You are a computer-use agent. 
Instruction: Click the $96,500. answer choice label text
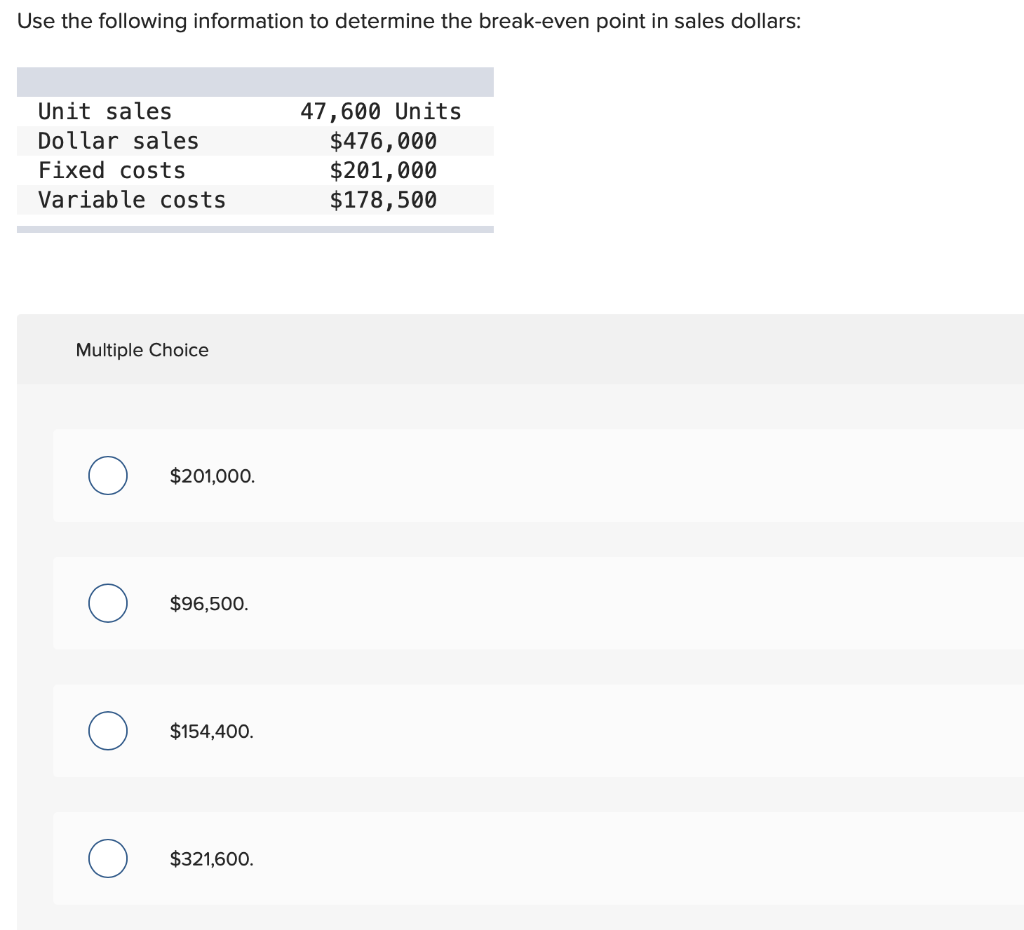(209, 604)
